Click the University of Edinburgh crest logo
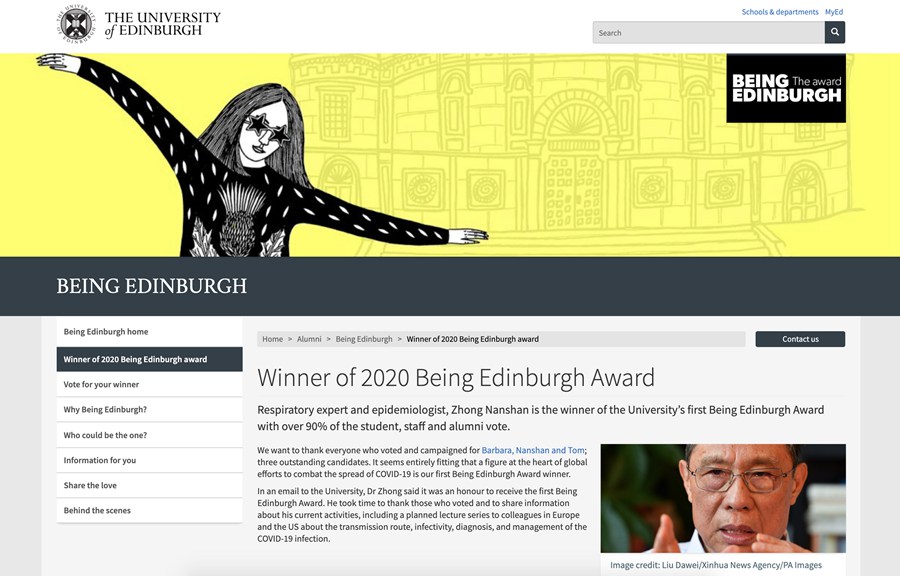The image size is (900, 576). tap(76, 24)
